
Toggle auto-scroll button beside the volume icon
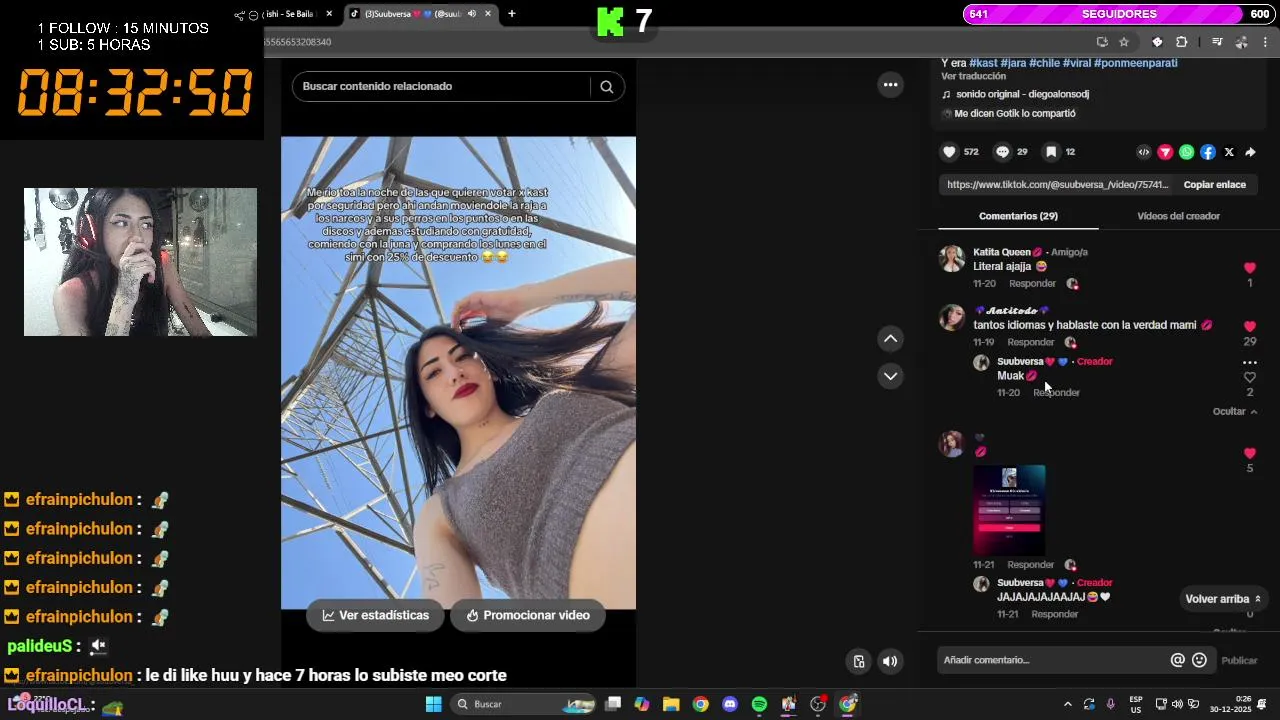(859, 661)
